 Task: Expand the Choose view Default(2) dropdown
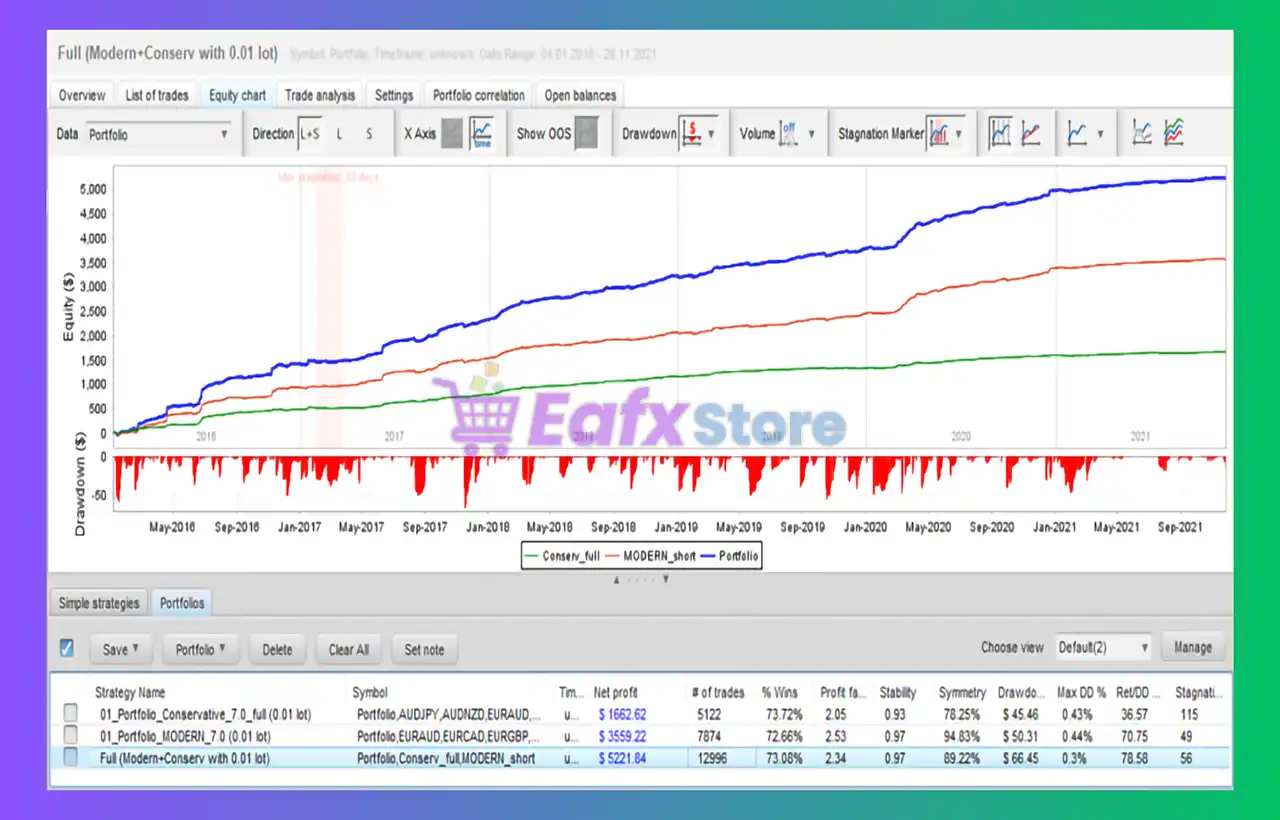[1104, 648]
